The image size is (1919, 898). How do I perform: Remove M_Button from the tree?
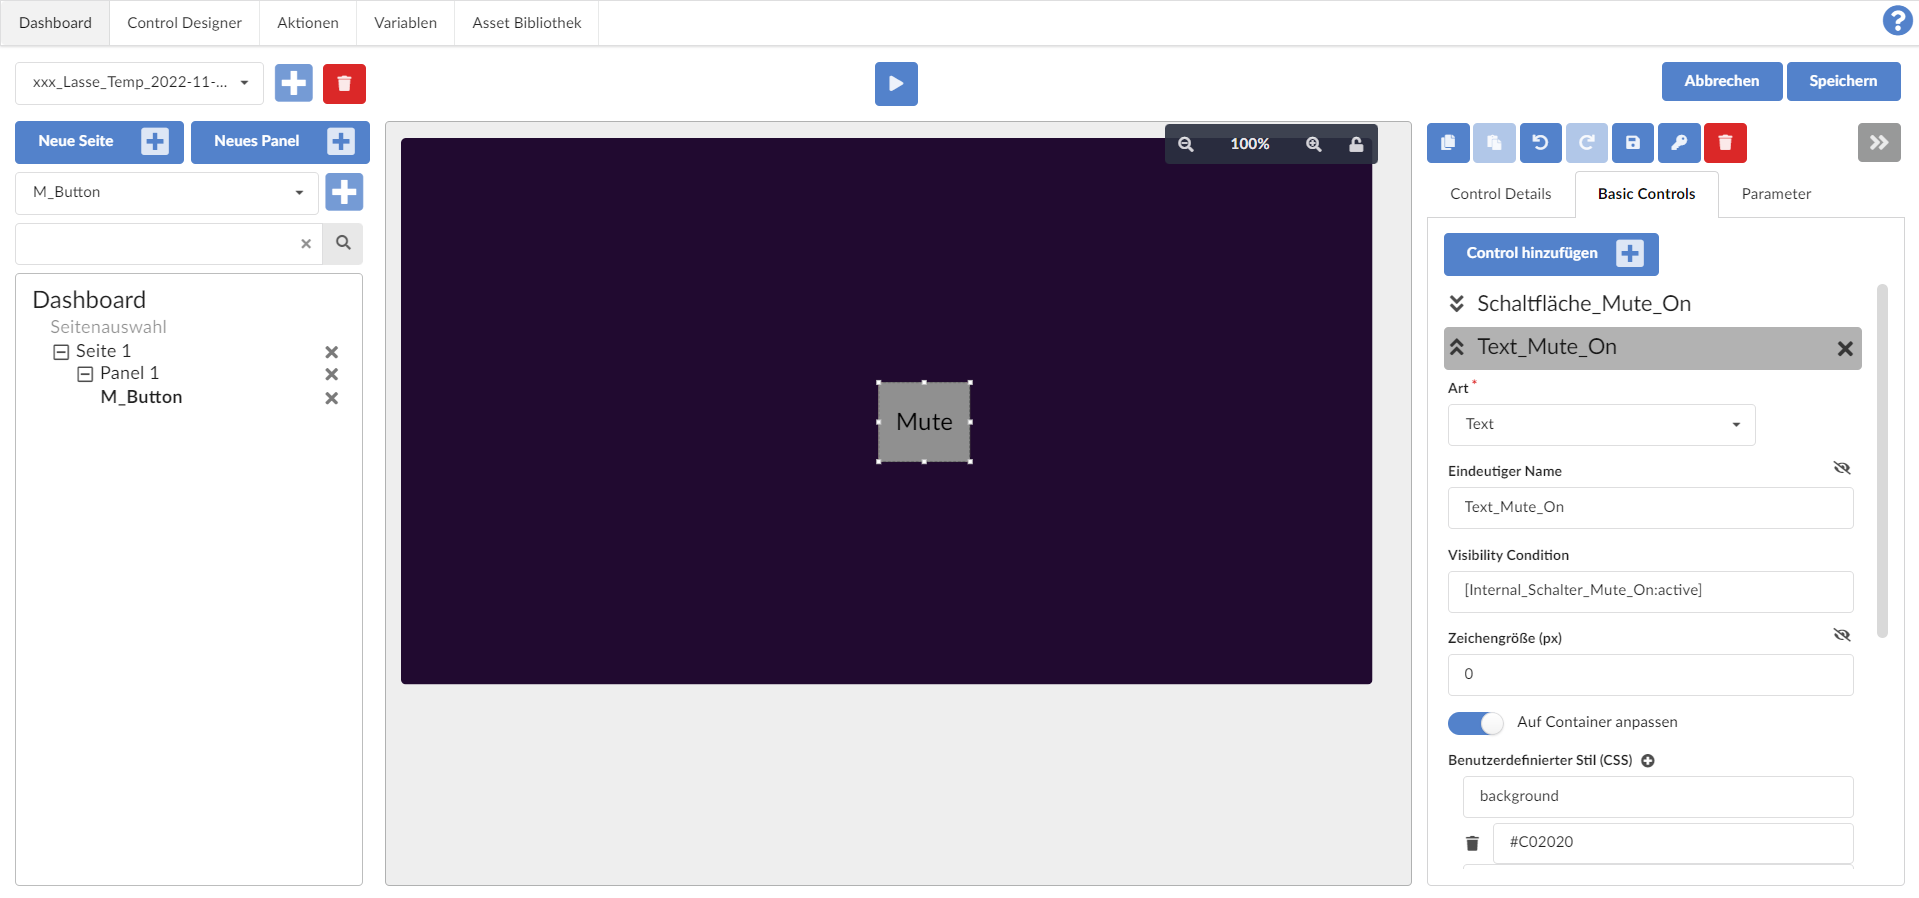click(332, 398)
